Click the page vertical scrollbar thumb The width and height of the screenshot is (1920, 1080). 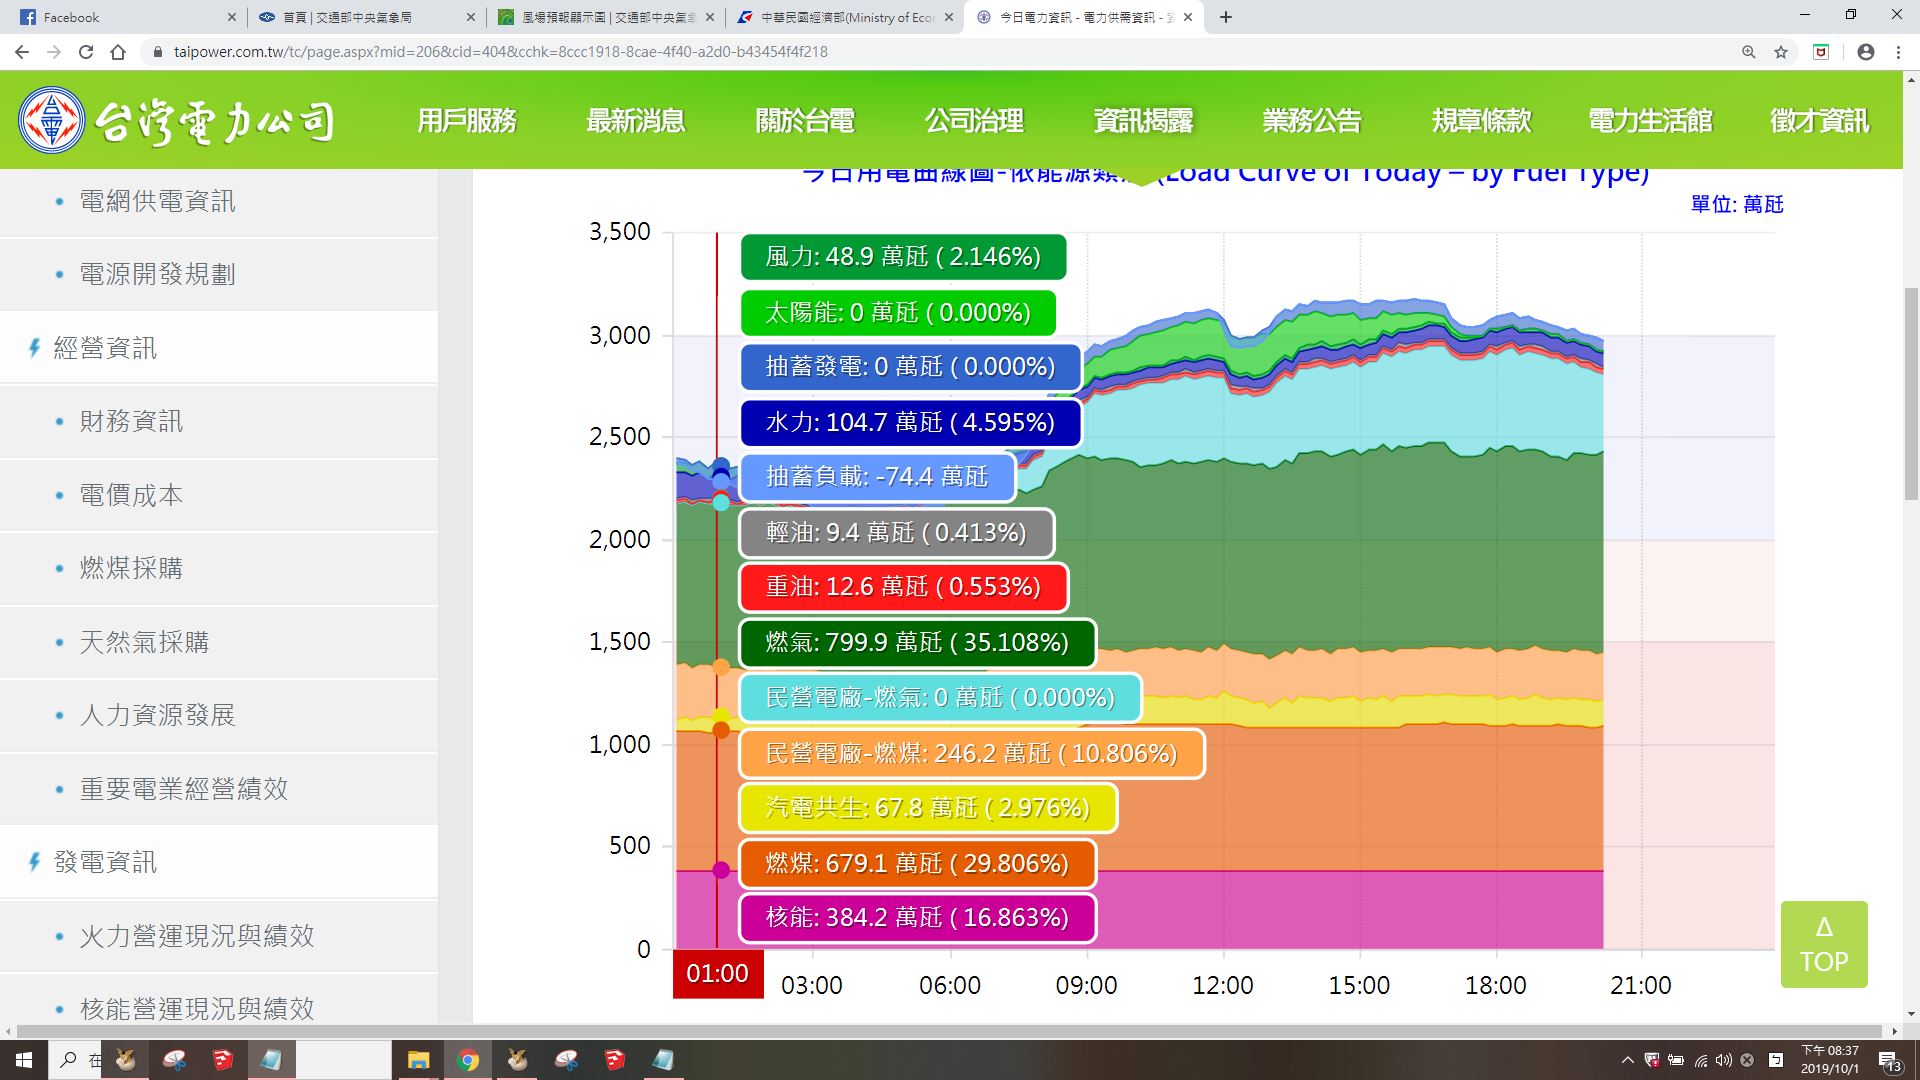(x=1911, y=394)
